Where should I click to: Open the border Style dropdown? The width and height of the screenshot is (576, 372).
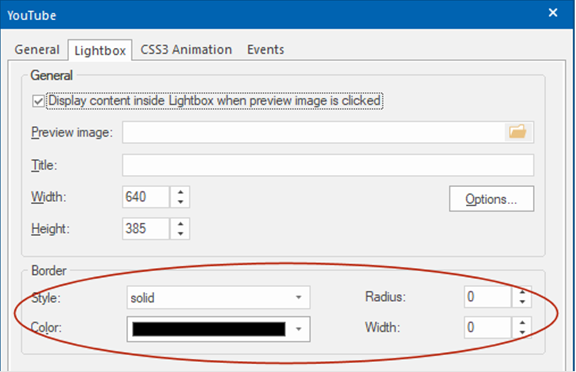coord(218,297)
